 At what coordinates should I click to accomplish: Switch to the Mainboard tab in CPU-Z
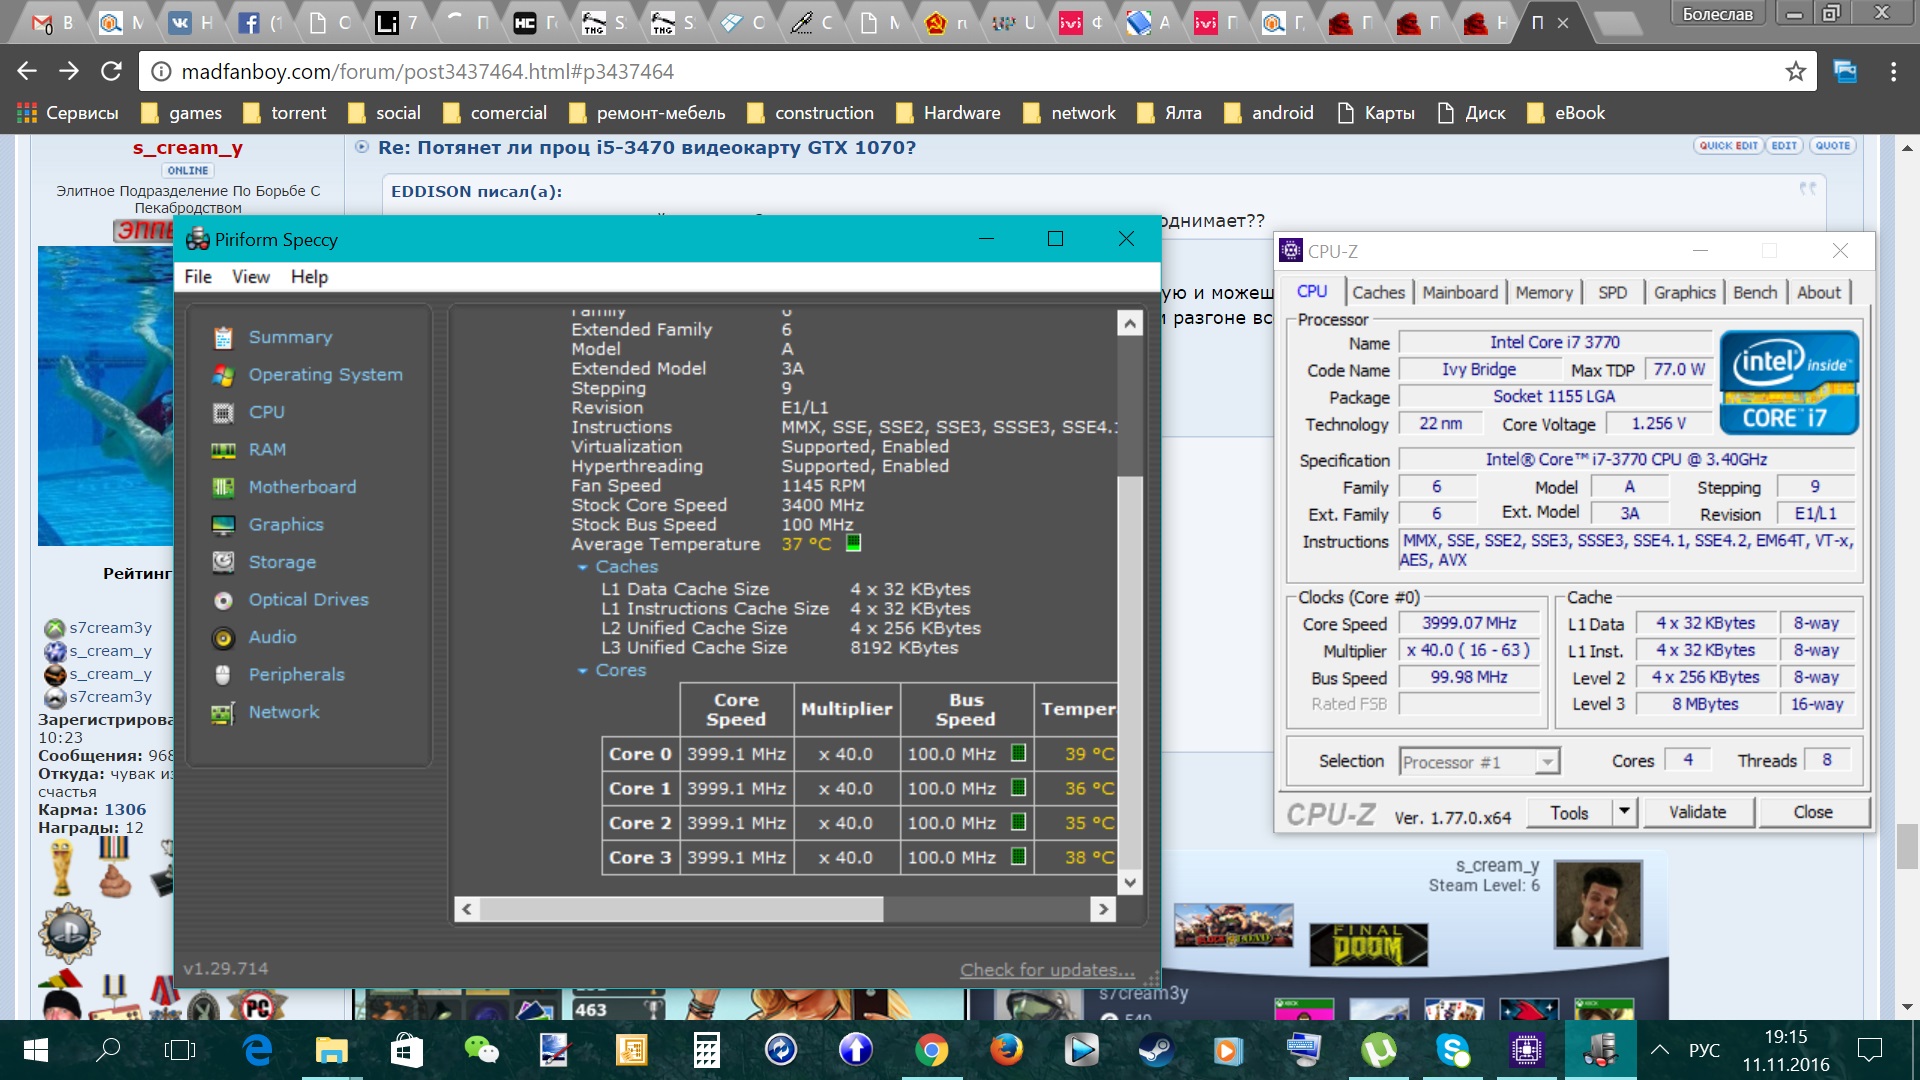(1459, 292)
